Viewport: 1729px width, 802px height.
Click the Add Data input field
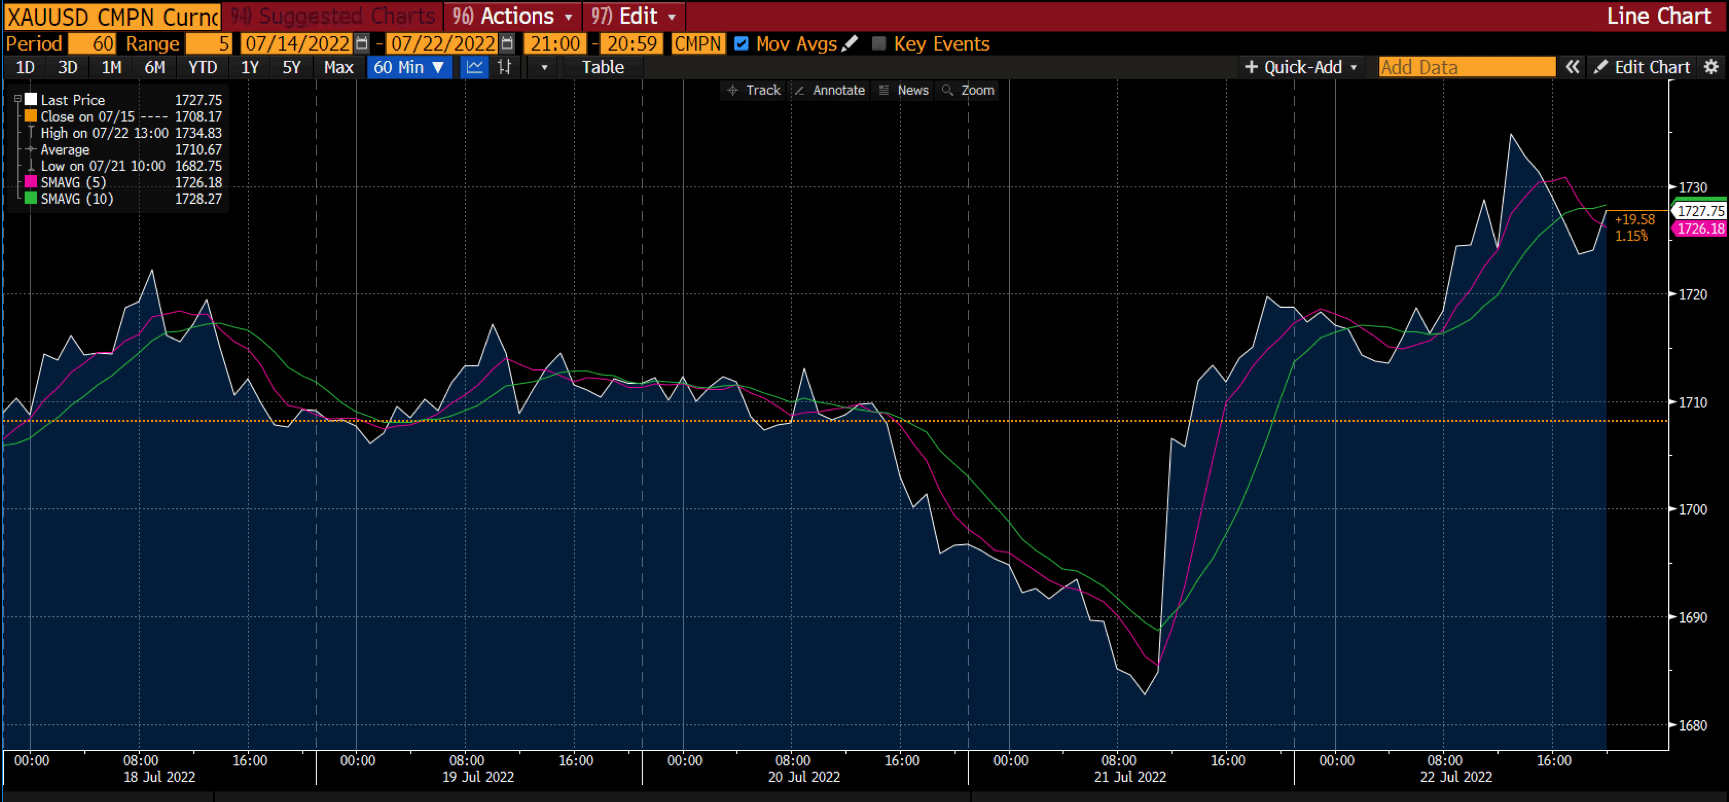[x=1465, y=67]
